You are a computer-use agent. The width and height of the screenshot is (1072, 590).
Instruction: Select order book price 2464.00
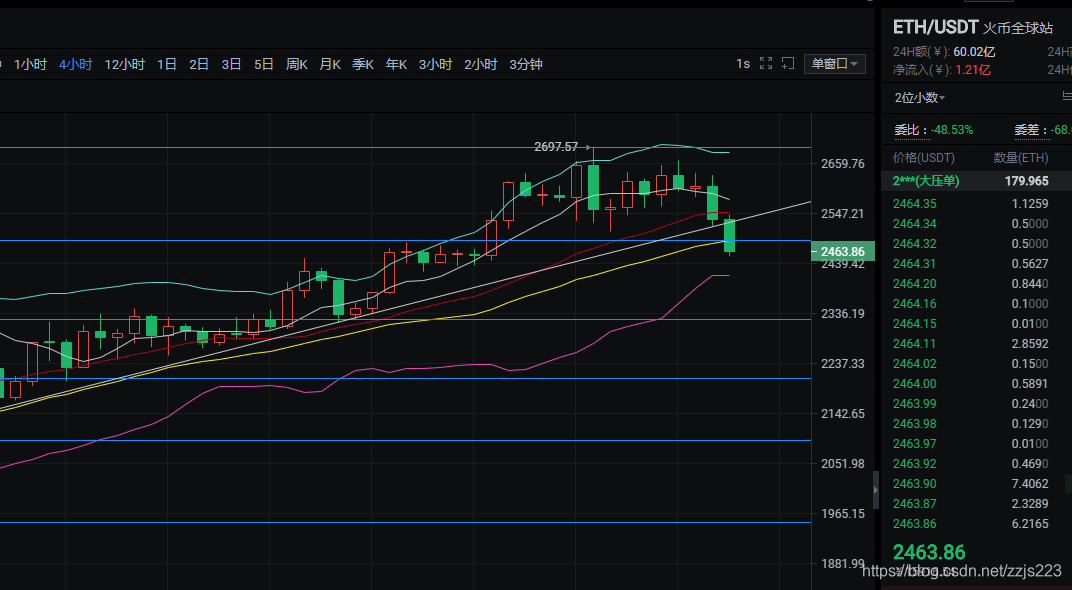915,384
